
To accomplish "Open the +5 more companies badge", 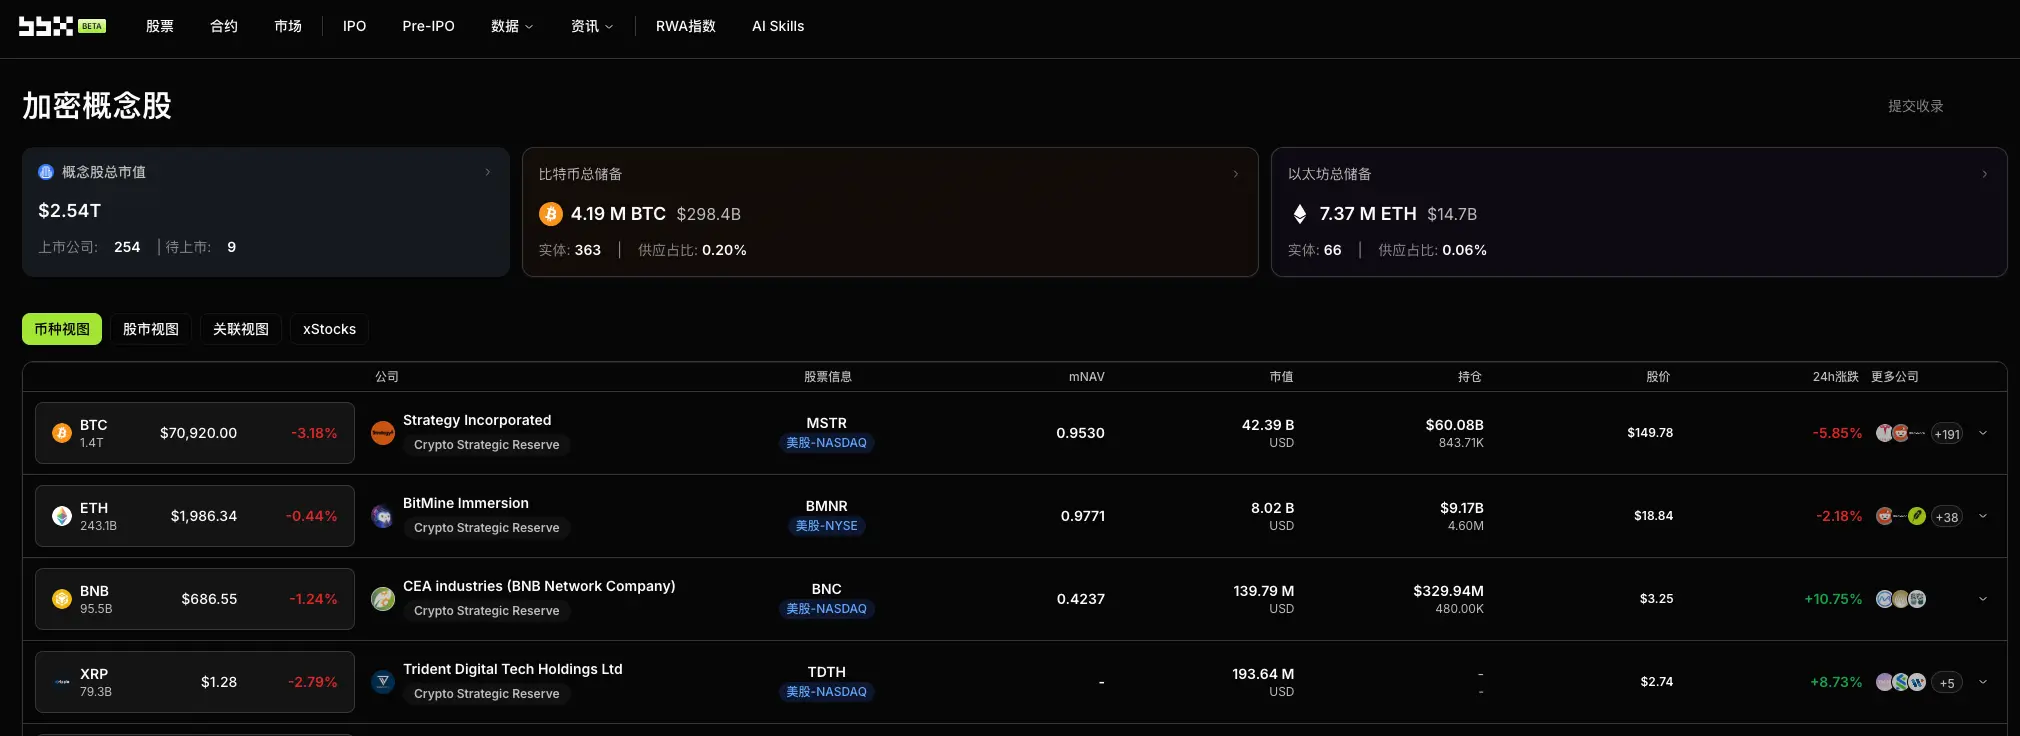I will click(x=1947, y=683).
